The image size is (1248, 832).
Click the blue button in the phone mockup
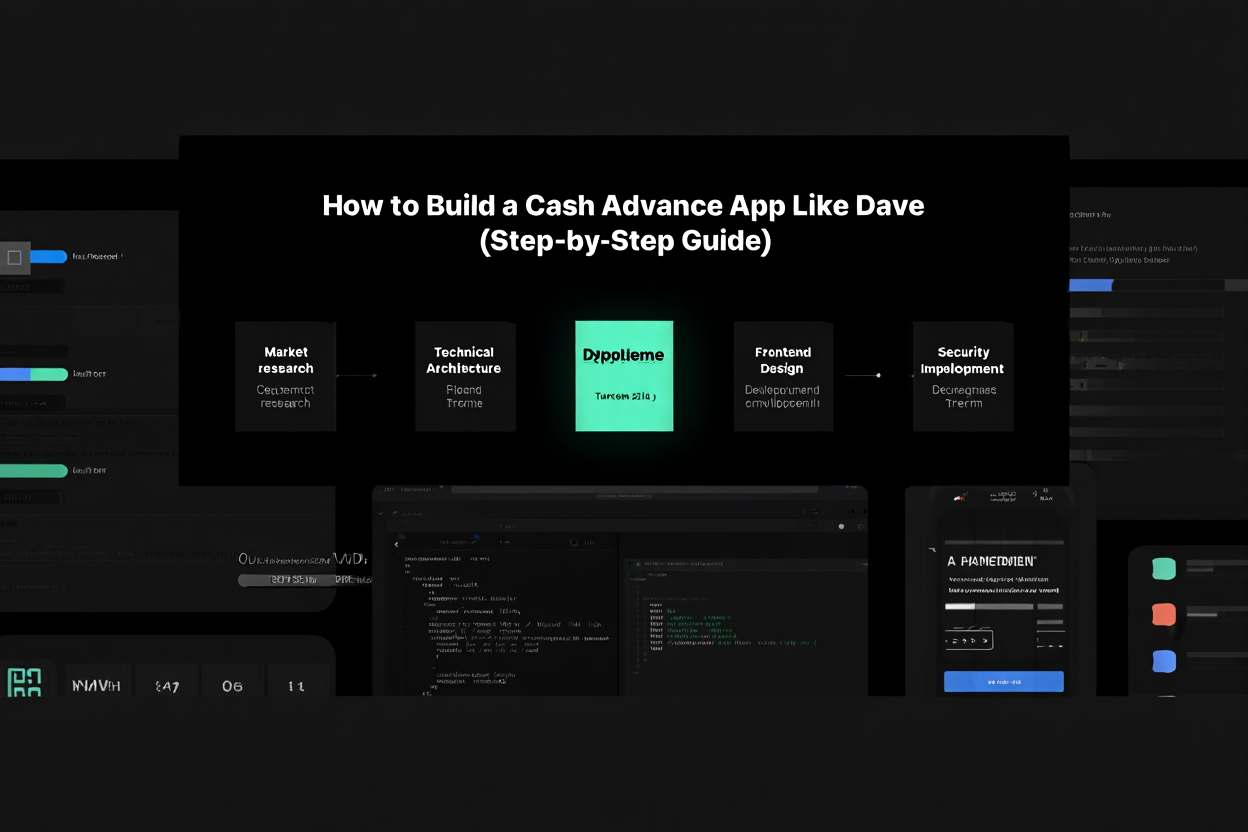pyautogui.click(x=1004, y=682)
